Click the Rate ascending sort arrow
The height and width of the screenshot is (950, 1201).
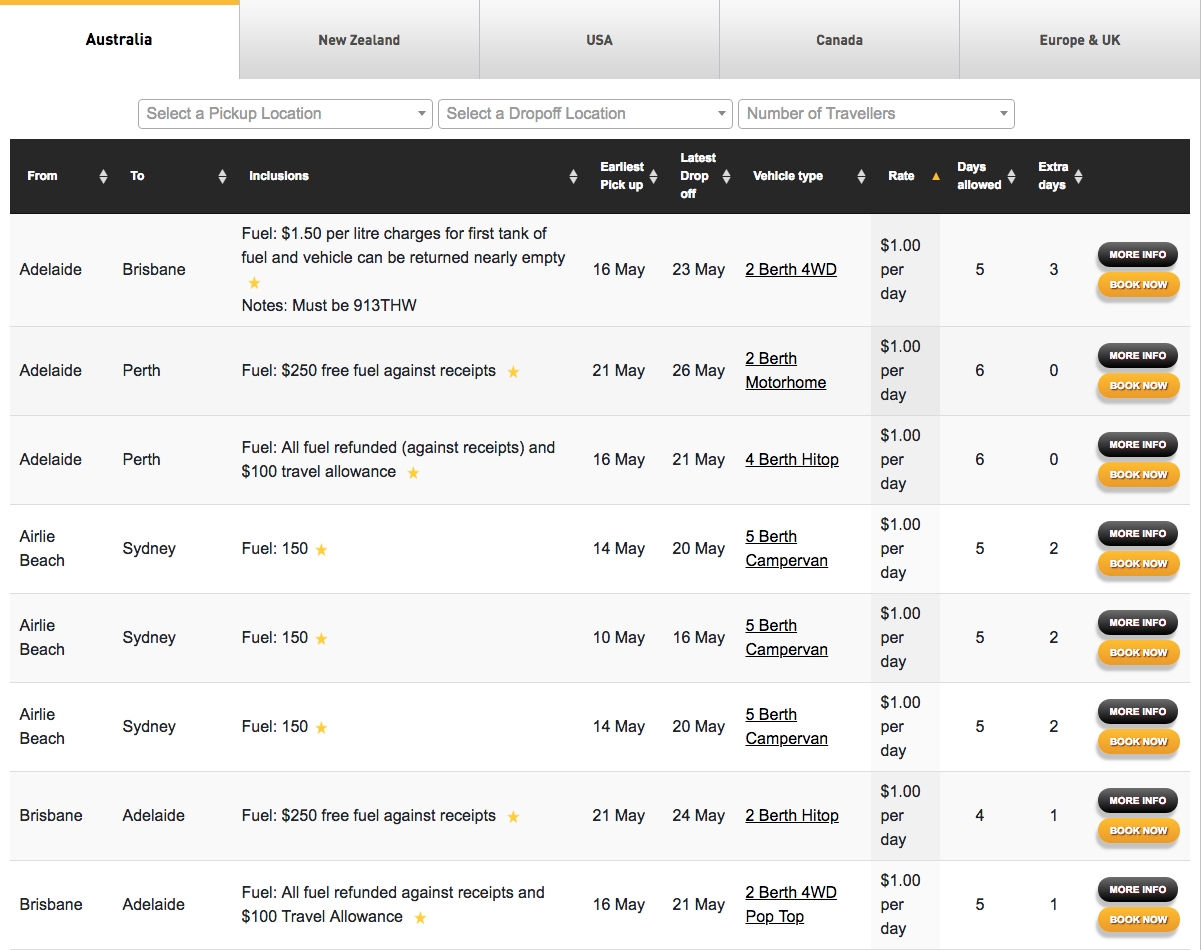(936, 176)
